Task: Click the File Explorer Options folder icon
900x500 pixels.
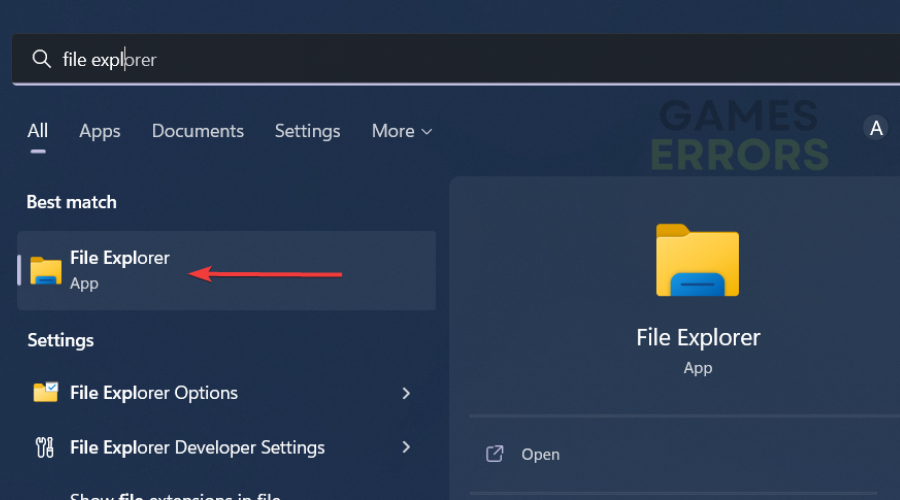Action: pyautogui.click(x=46, y=393)
